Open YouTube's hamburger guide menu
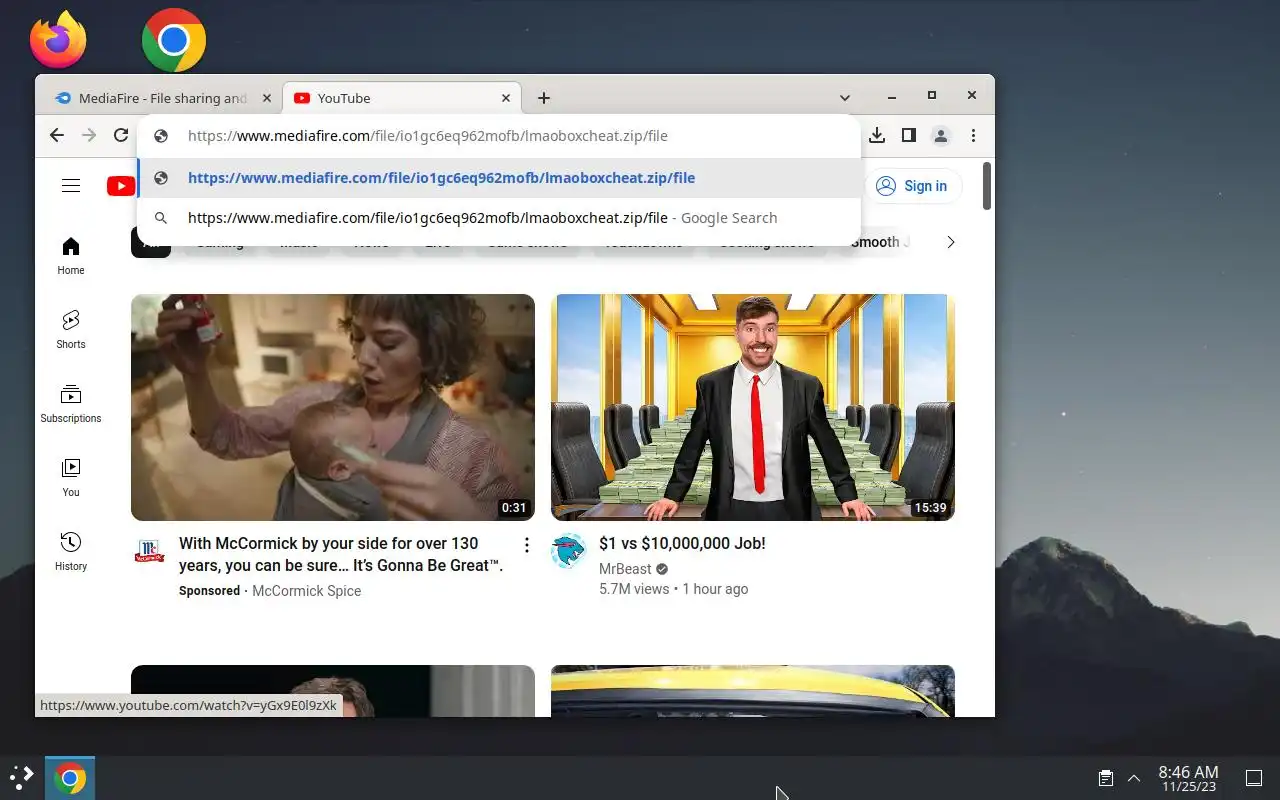This screenshot has width=1280, height=800. 71,186
